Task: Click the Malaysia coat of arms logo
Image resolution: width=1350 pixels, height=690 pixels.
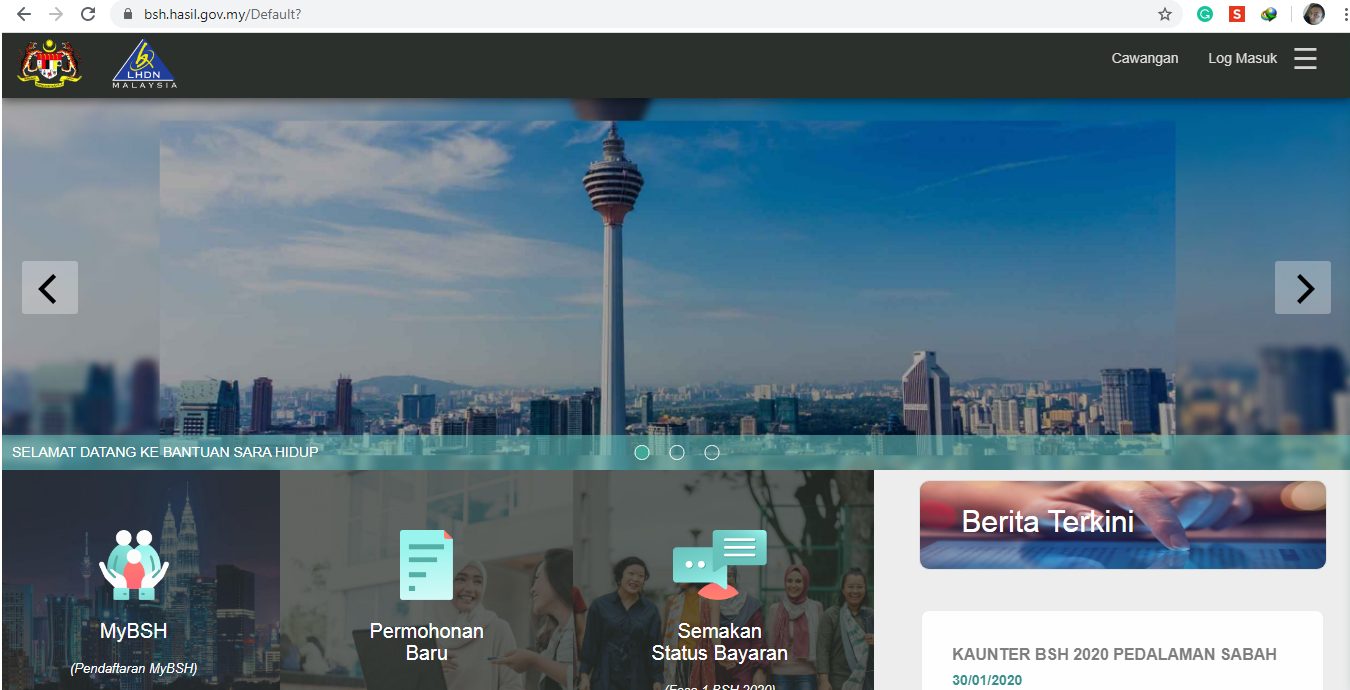Action: tap(50, 65)
